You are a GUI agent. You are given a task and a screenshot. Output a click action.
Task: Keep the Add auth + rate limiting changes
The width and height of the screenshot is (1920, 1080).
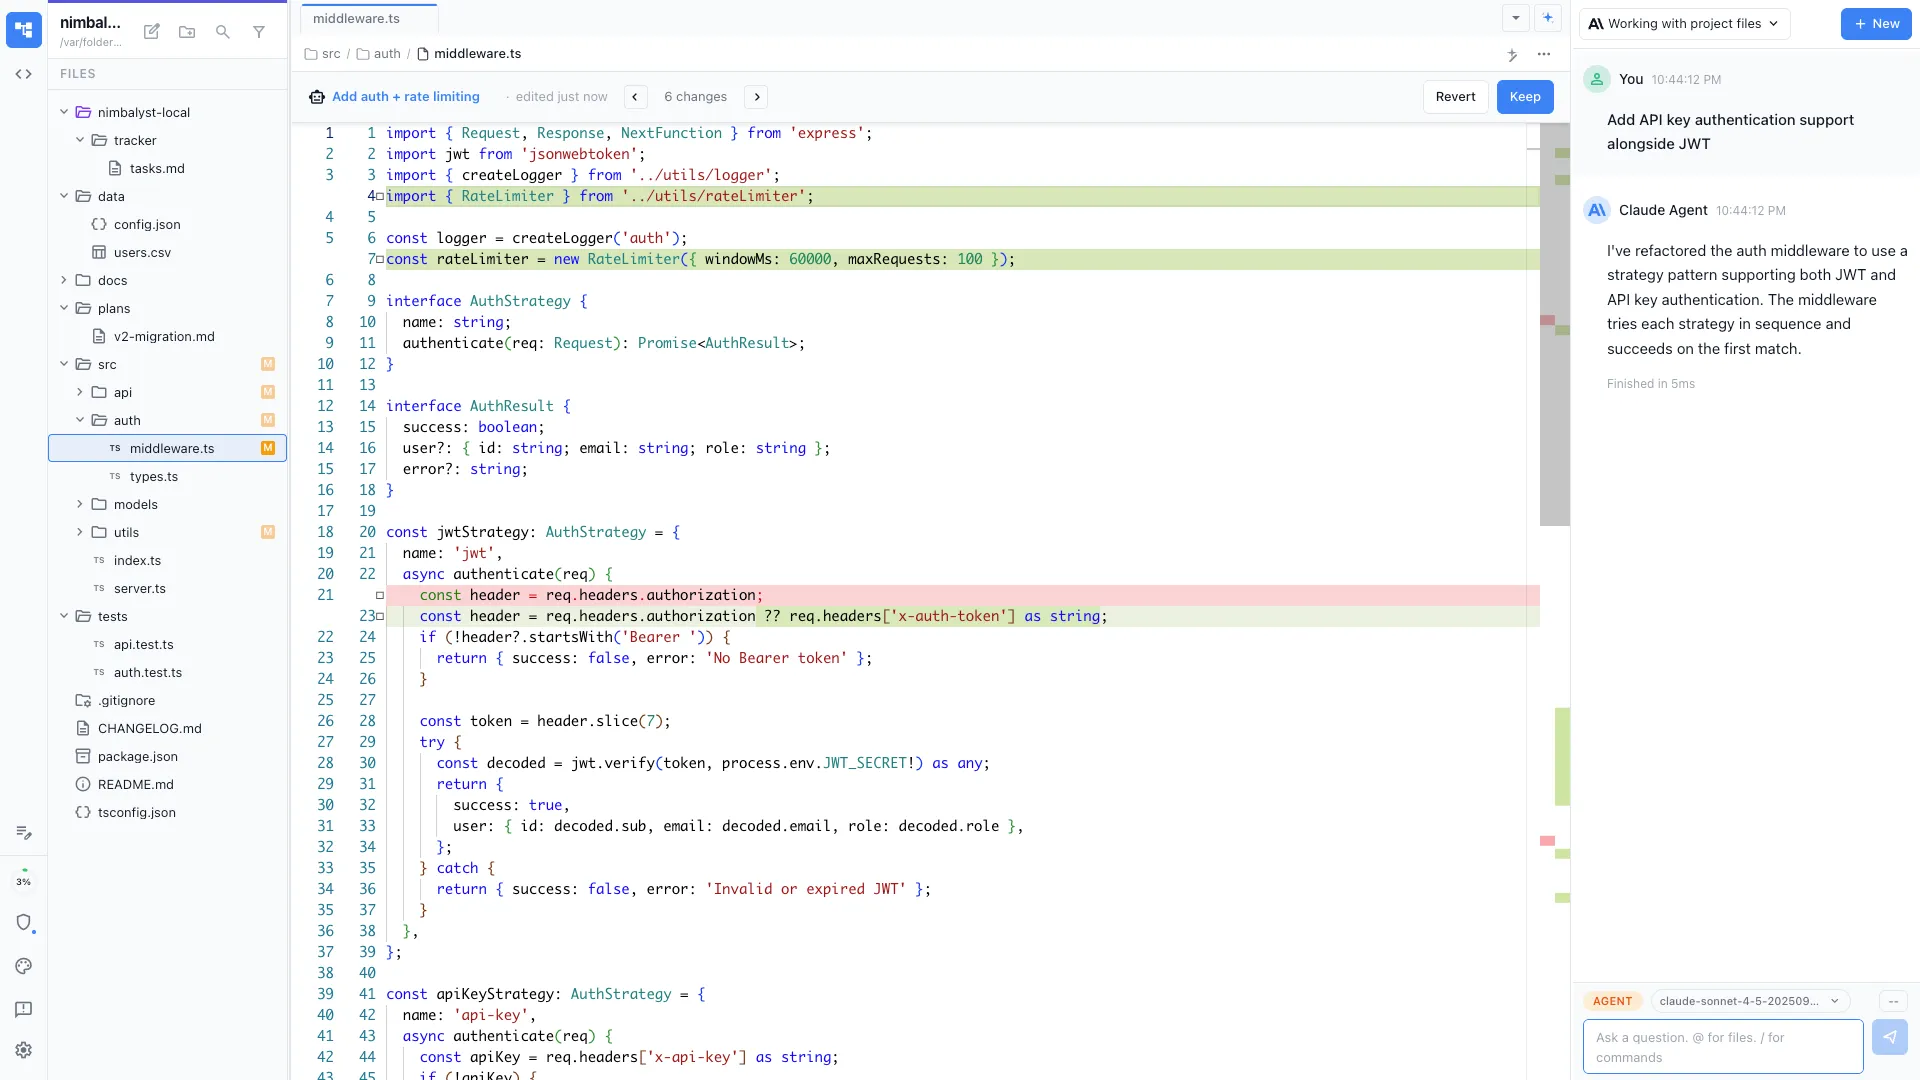pos(1524,96)
